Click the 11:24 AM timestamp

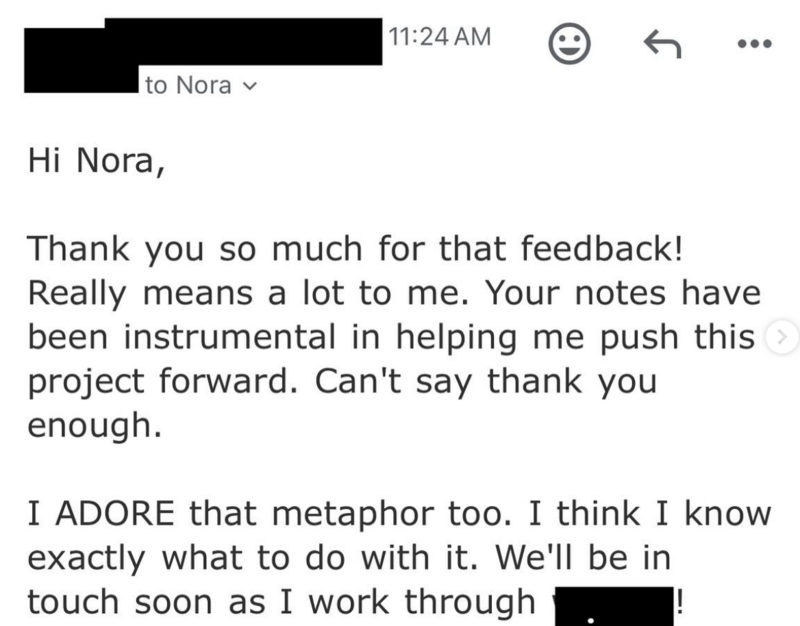point(440,37)
